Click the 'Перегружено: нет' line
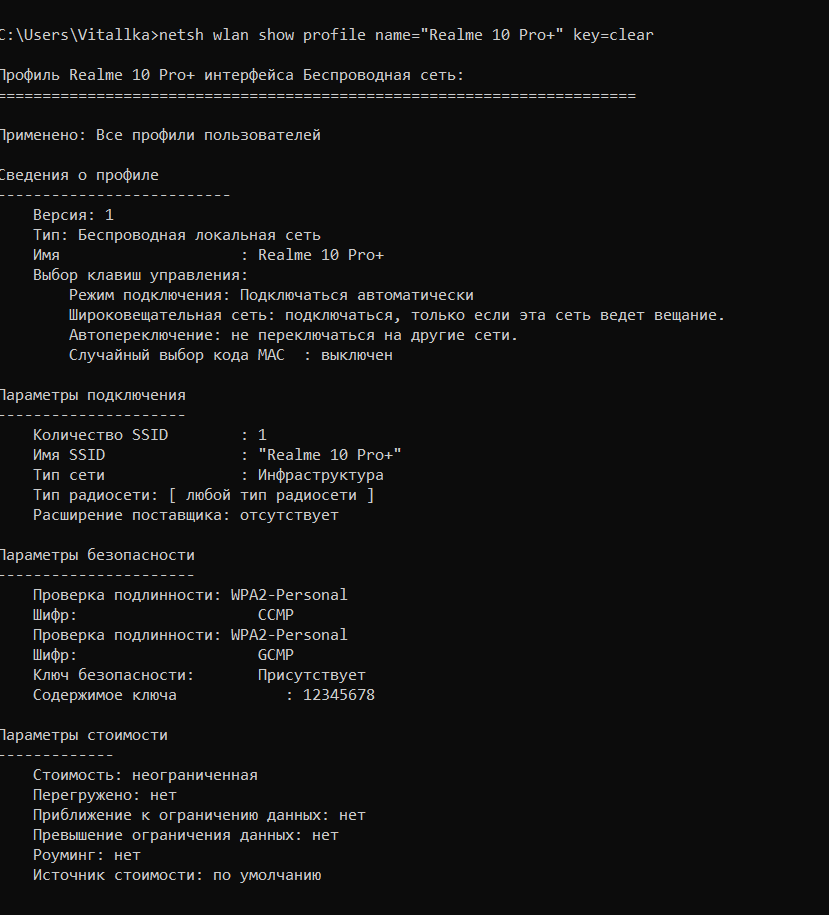Image resolution: width=829 pixels, height=915 pixels. tap(105, 795)
